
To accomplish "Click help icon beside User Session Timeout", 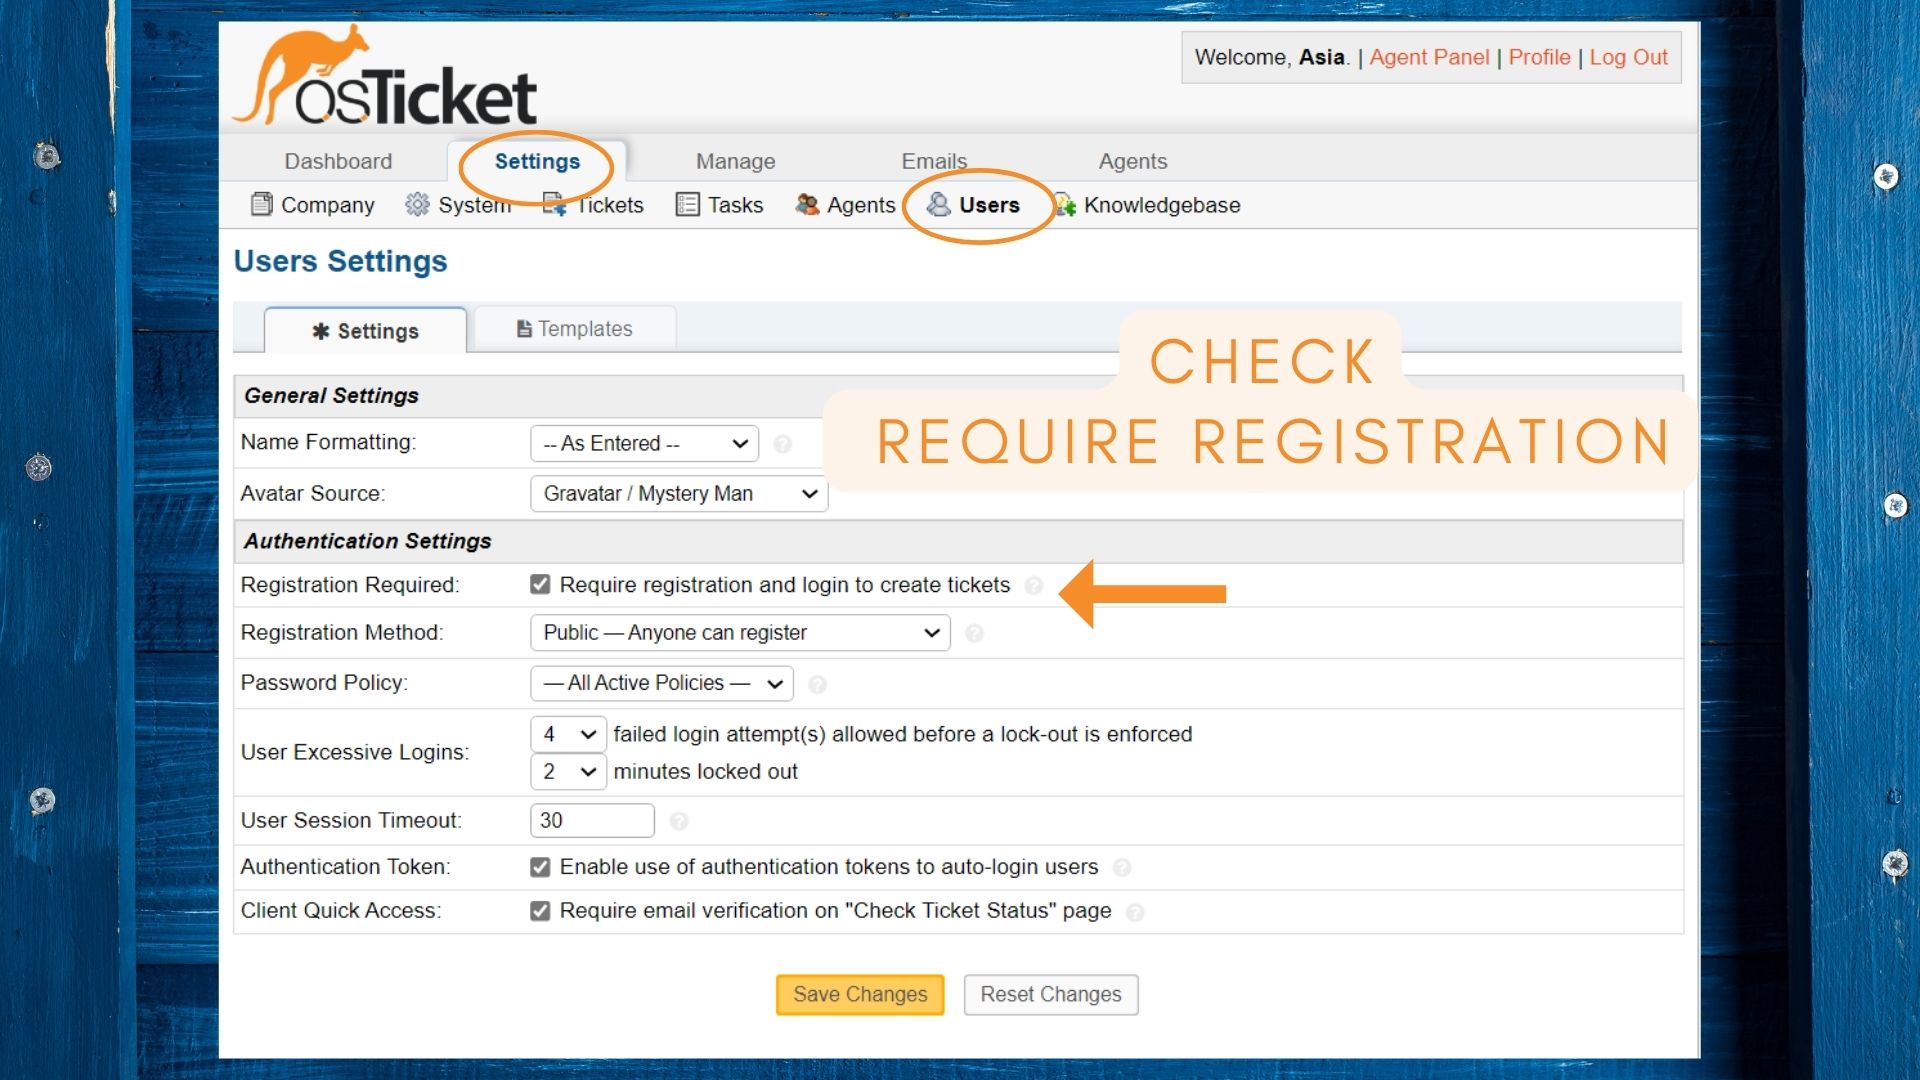I will 679,821.
